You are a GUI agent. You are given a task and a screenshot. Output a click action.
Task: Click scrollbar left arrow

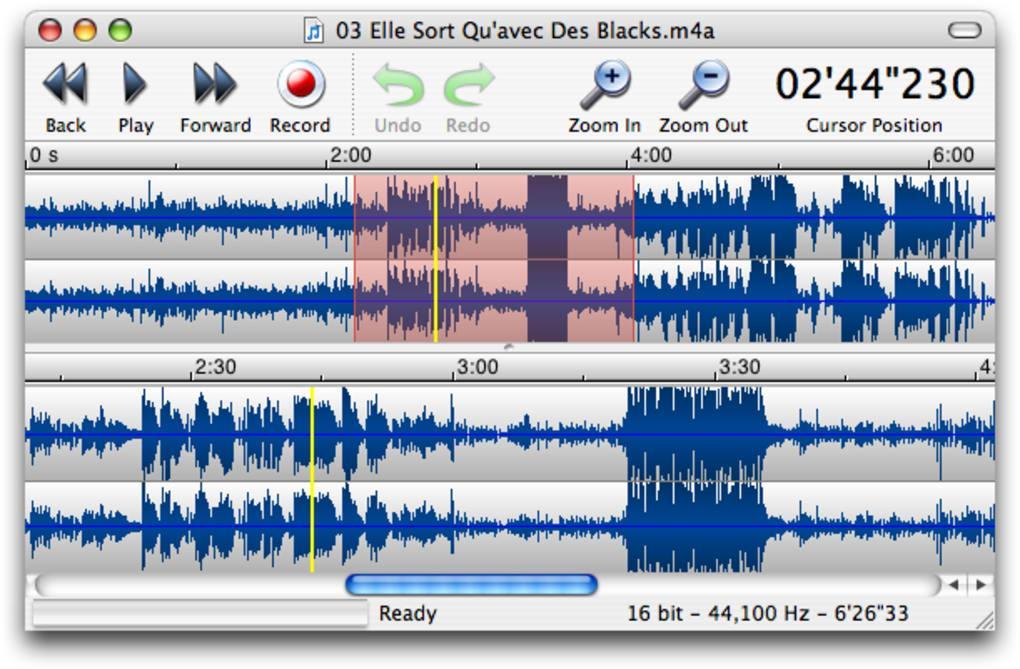click(955, 584)
